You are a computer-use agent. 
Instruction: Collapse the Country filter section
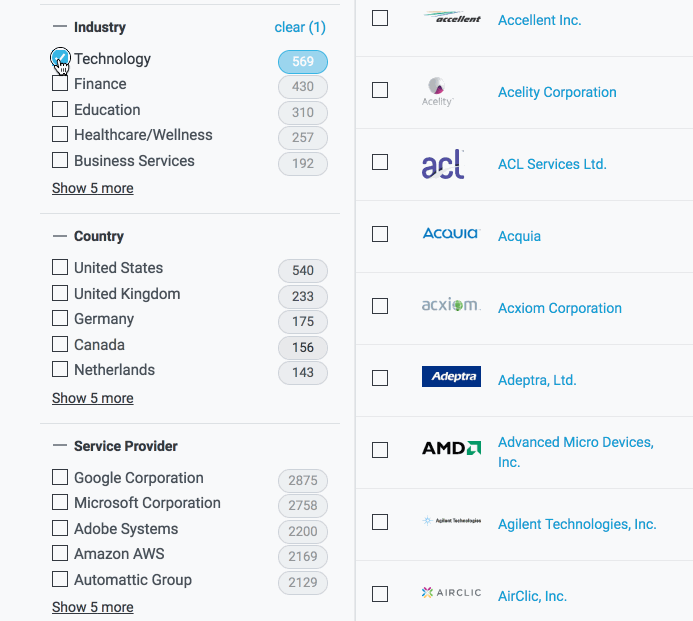(60, 237)
